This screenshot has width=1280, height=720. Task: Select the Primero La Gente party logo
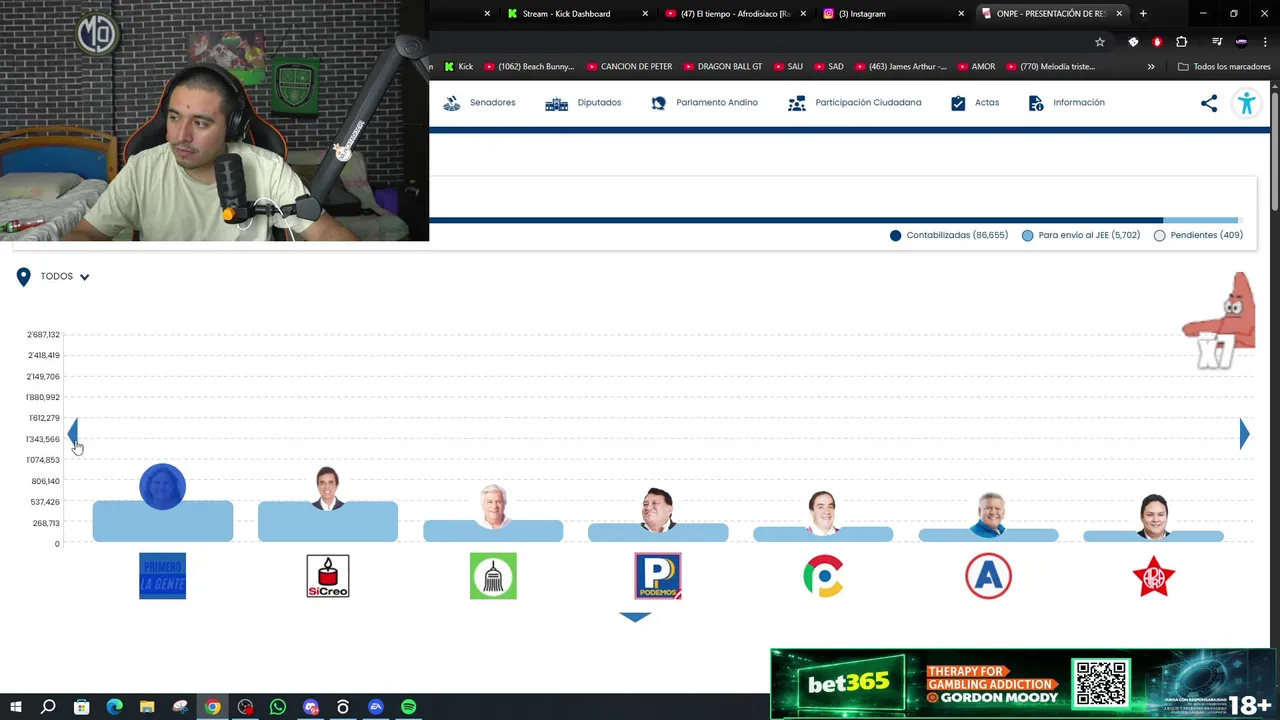click(x=163, y=576)
